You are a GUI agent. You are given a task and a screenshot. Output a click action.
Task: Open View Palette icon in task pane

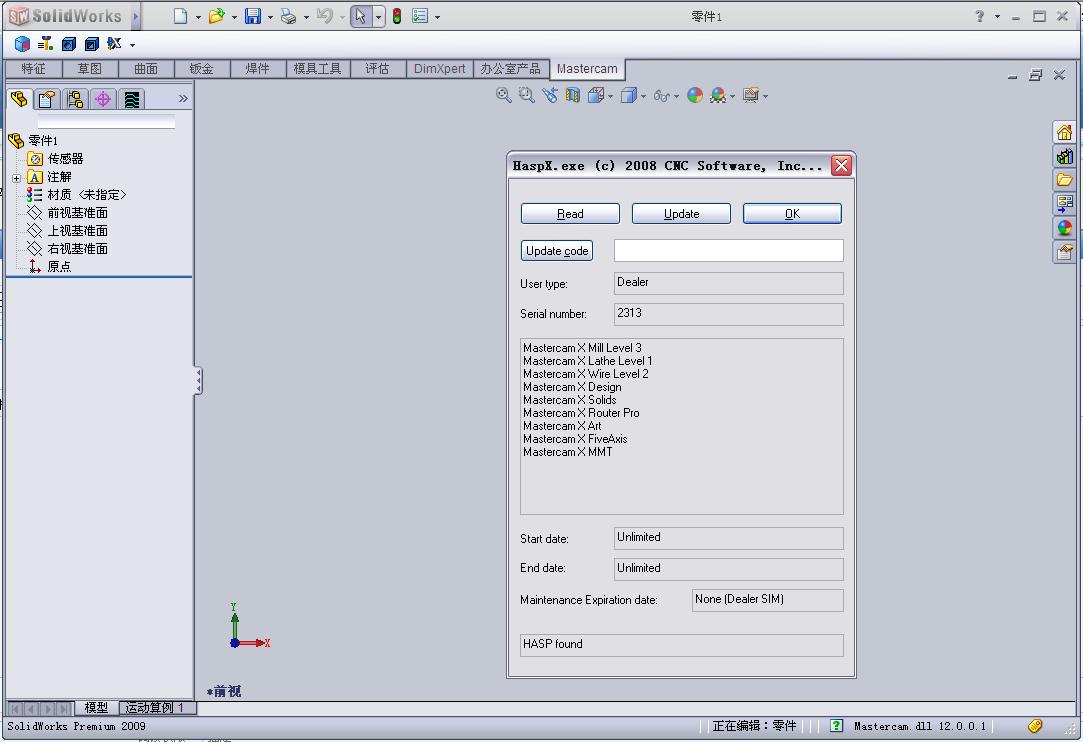tap(1064, 204)
